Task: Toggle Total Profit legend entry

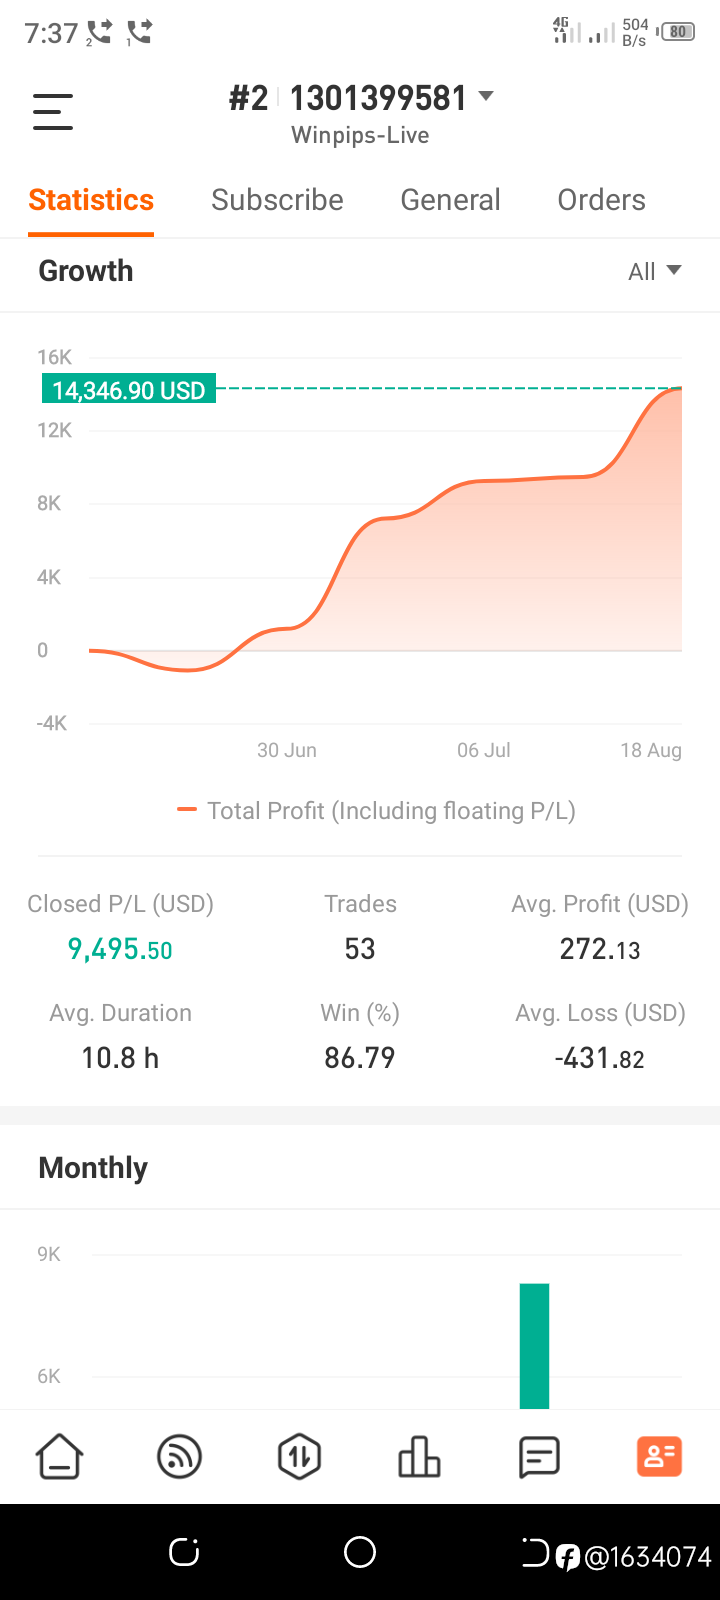Action: pos(376,810)
